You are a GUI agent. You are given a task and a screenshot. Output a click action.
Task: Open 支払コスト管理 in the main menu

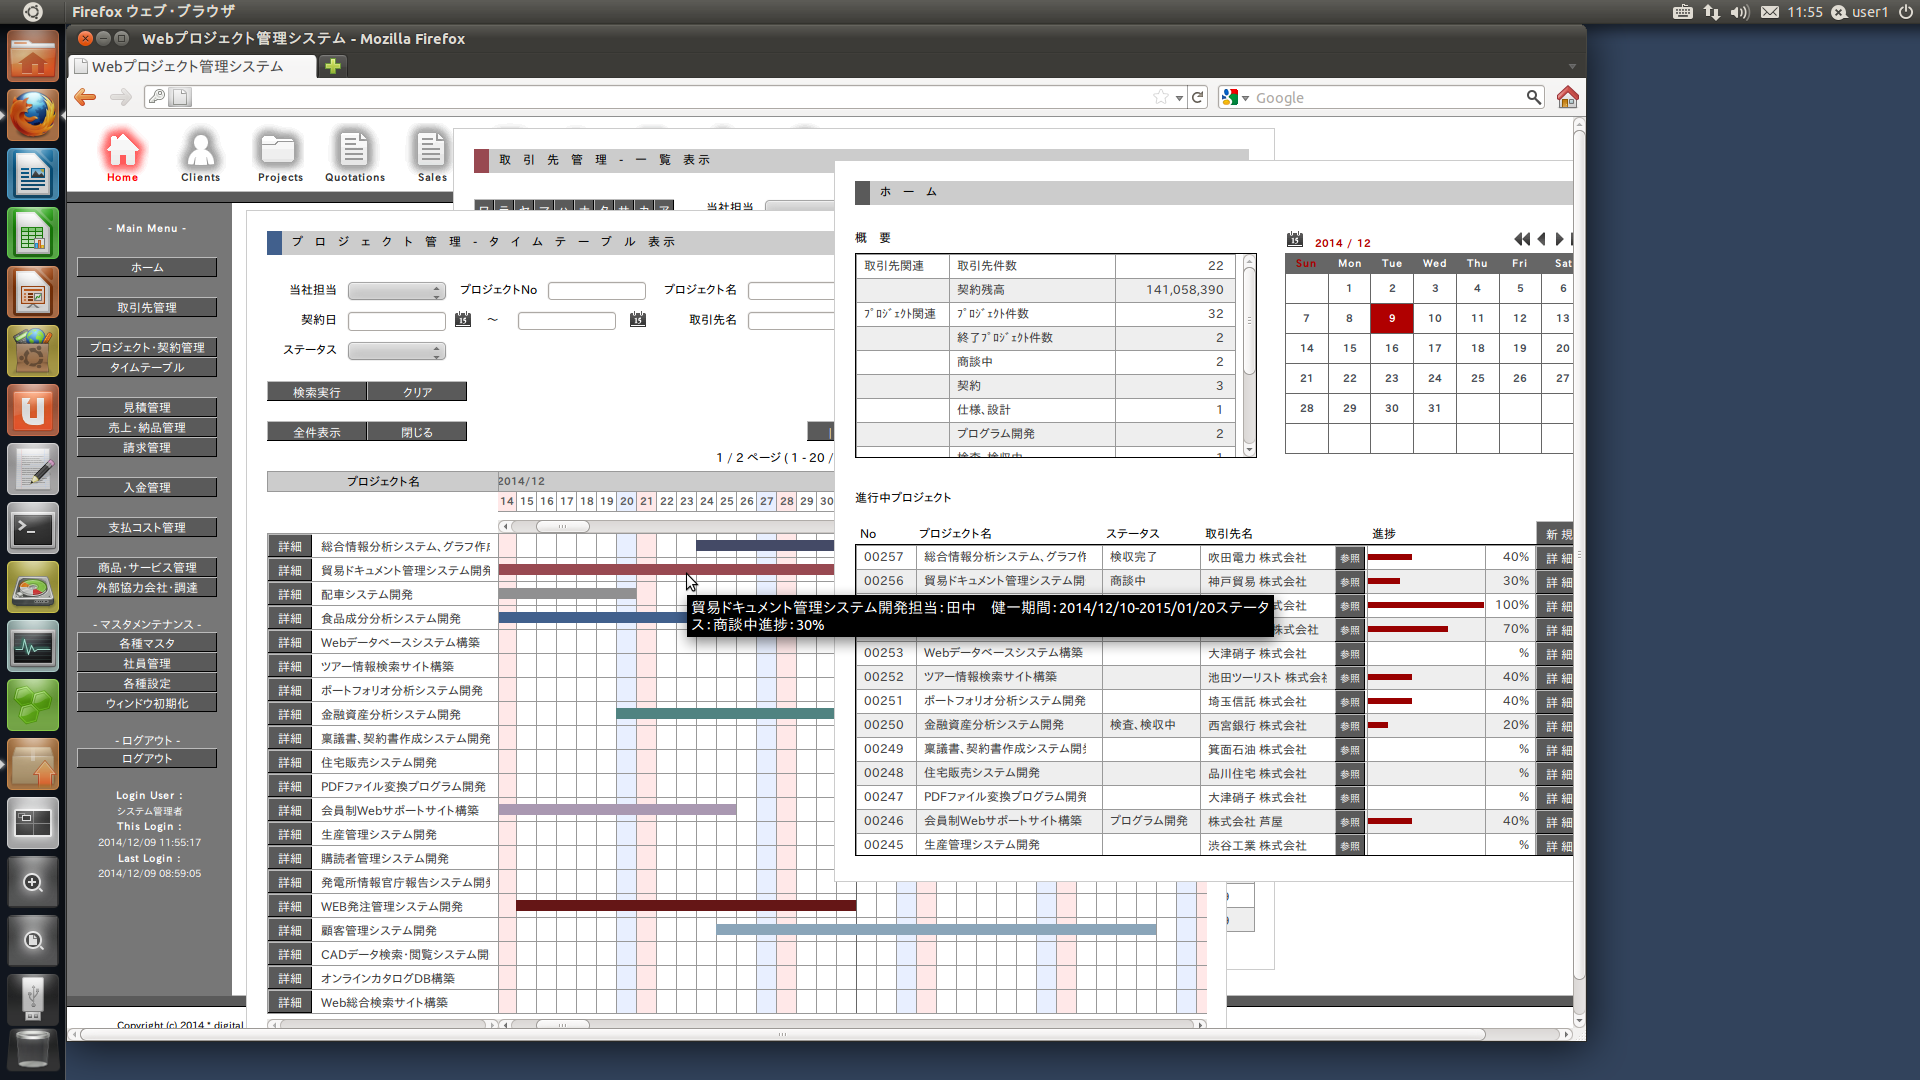coord(147,528)
